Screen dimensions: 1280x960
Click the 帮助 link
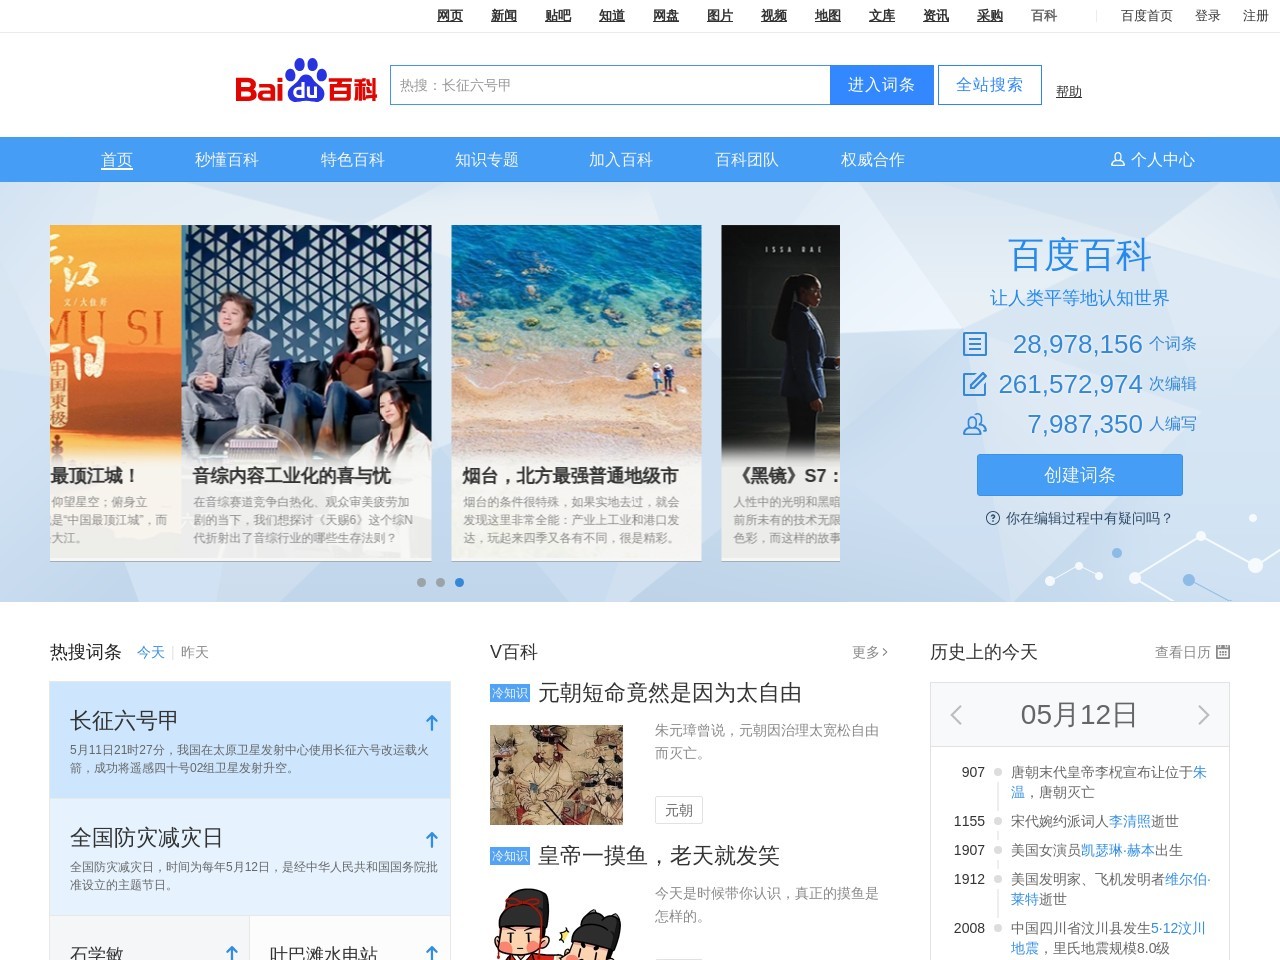1069,91
